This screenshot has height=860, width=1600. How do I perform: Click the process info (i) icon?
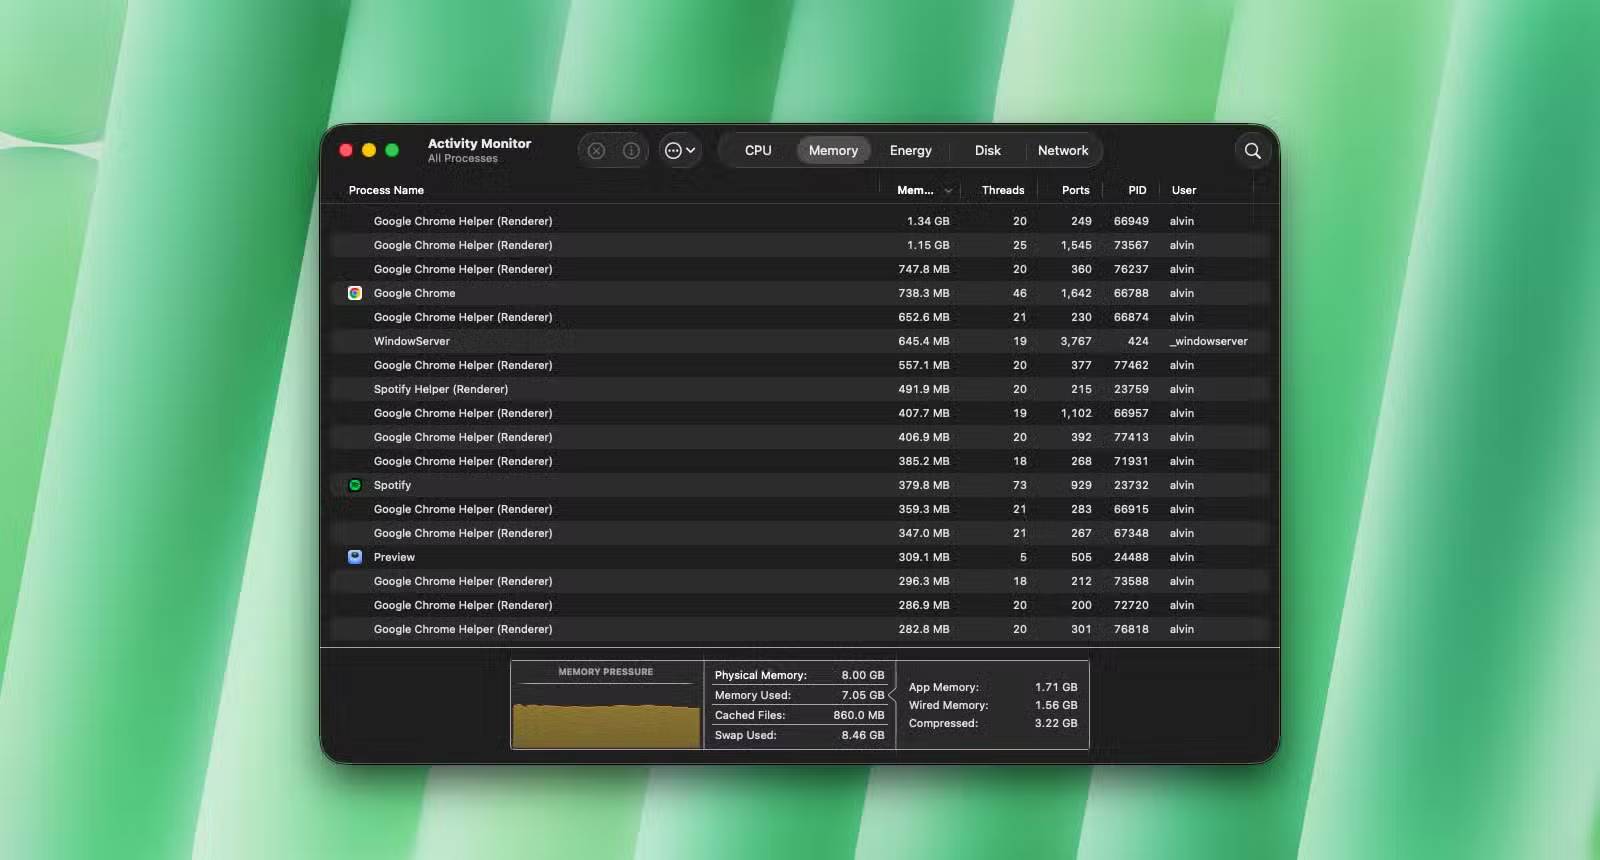coord(631,151)
